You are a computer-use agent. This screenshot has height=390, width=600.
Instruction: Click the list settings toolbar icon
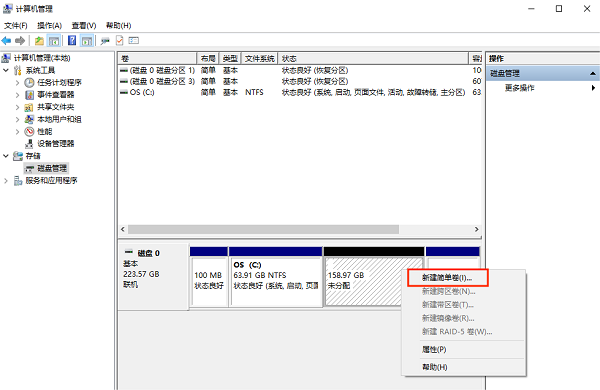click(x=134, y=41)
